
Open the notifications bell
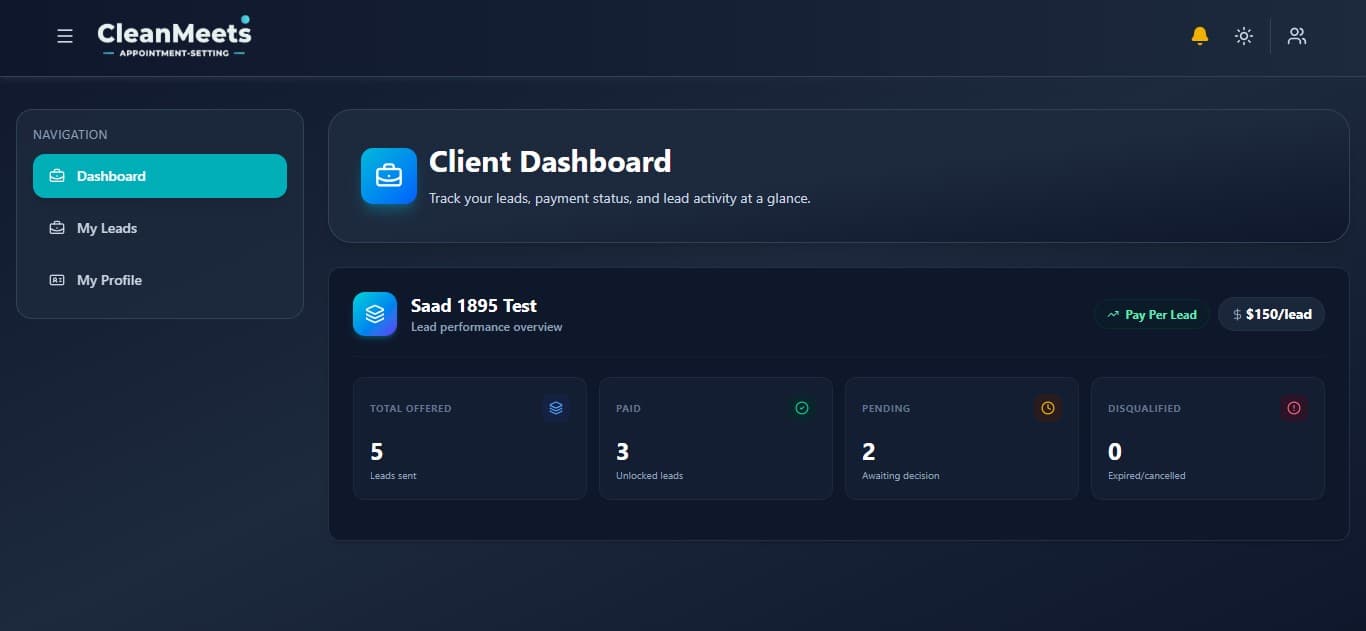tap(1200, 36)
